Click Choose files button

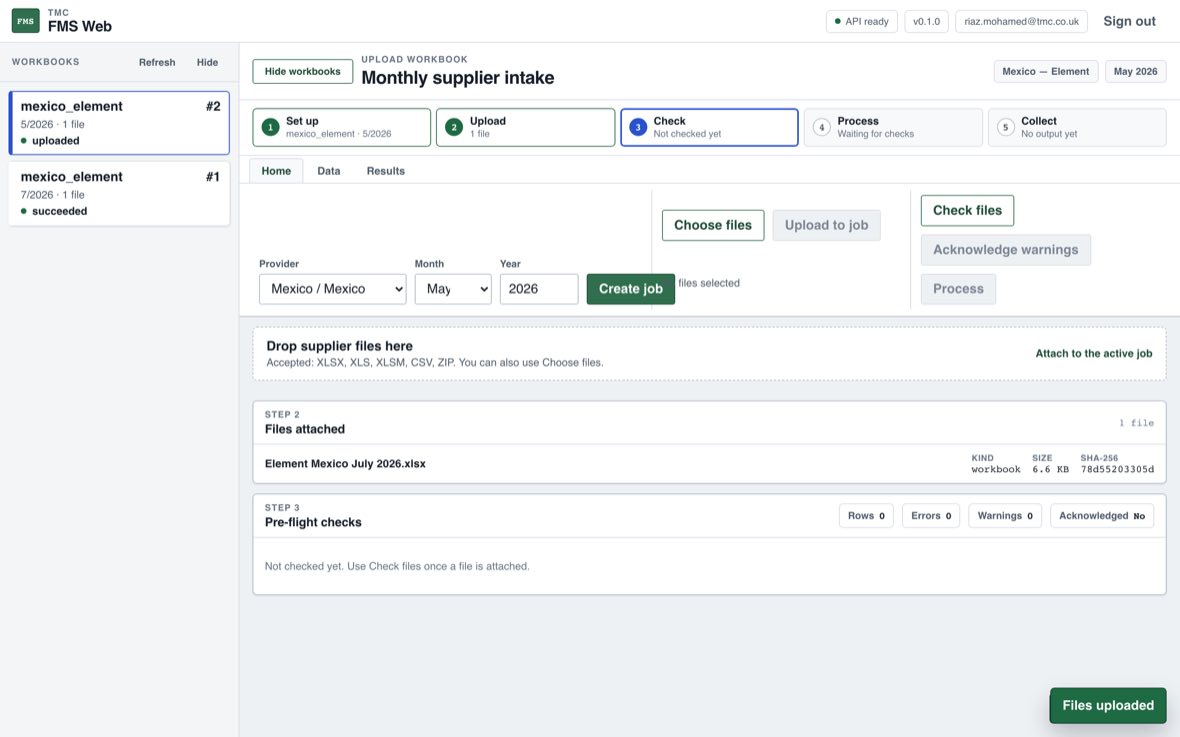coord(713,225)
